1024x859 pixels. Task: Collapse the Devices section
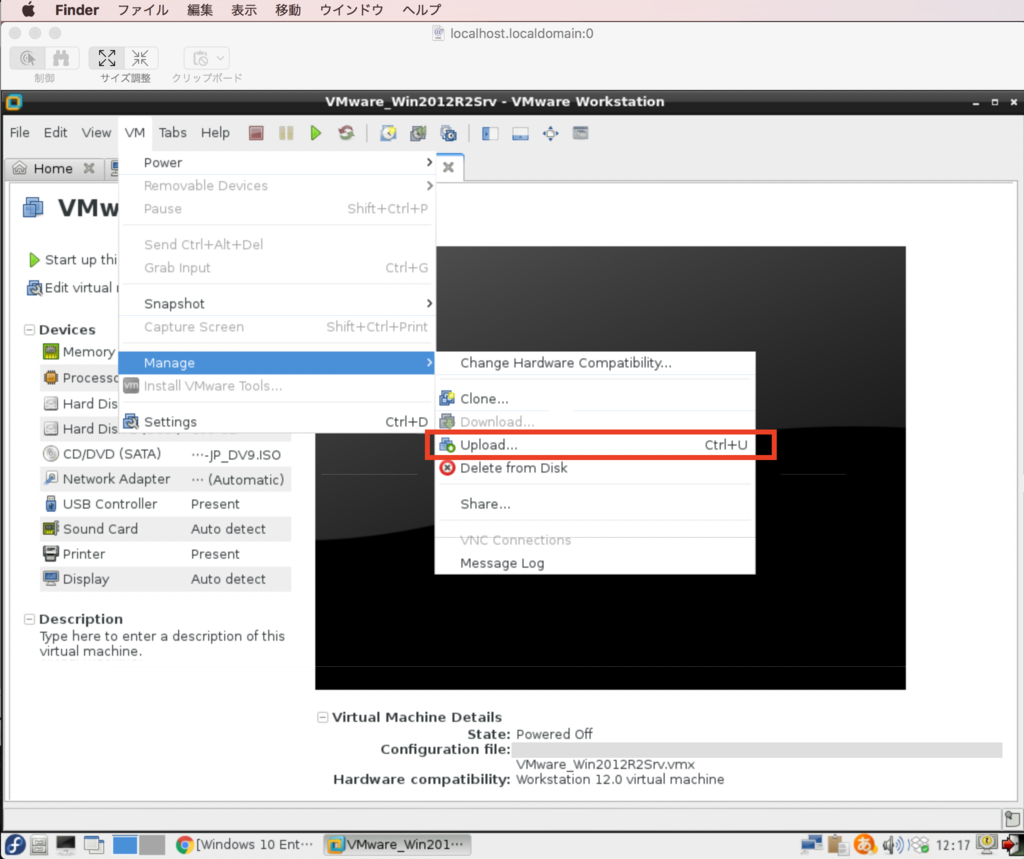click(29, 330)
